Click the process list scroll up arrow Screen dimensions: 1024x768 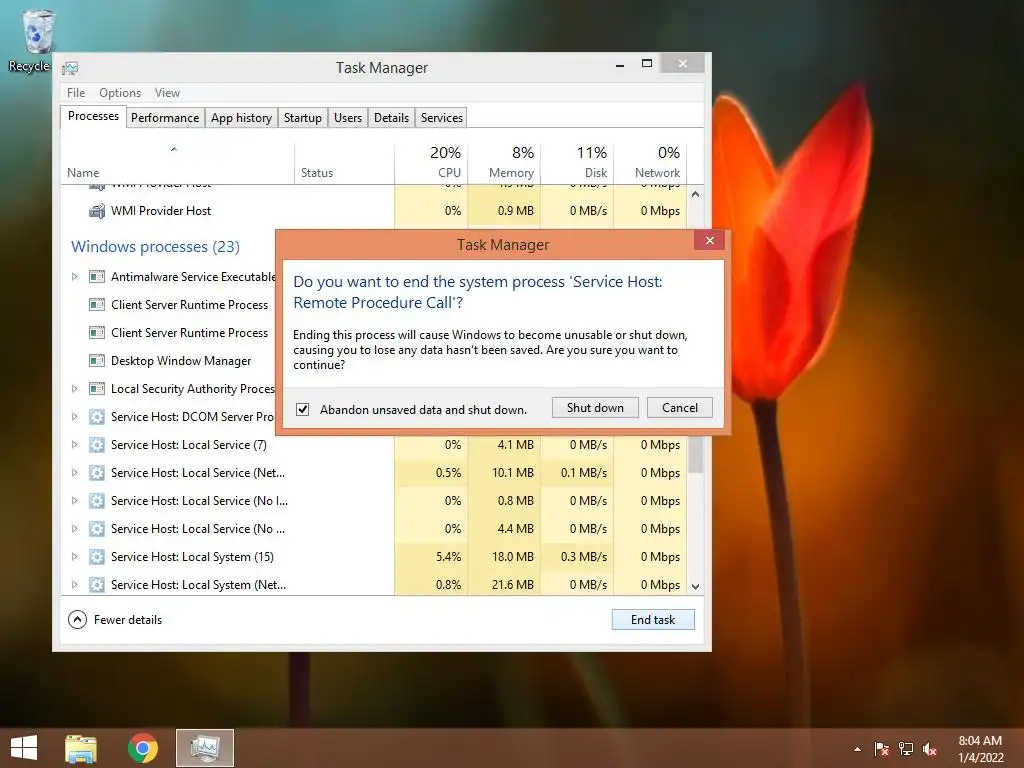pos(696,195)
